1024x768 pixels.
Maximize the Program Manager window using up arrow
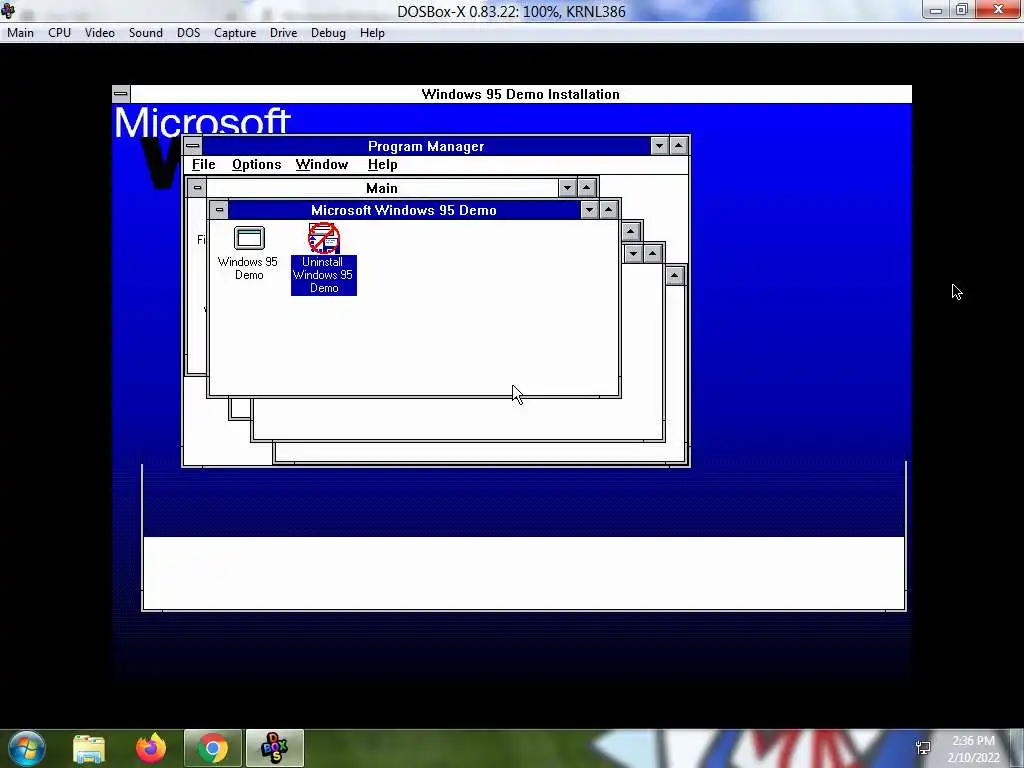tap(679, 146)
